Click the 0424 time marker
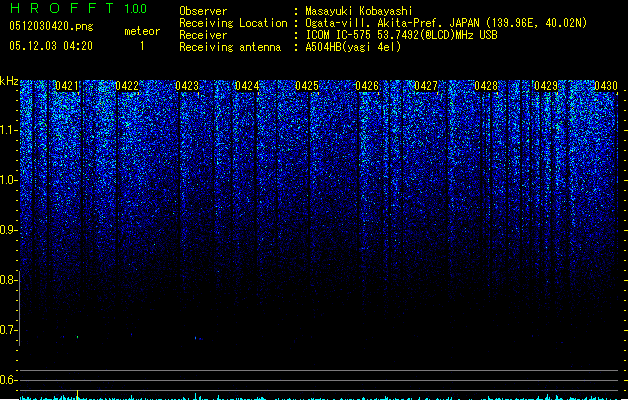Image resolution: width=629 pixels, height=400 pixels. click(x=247, y=86)
